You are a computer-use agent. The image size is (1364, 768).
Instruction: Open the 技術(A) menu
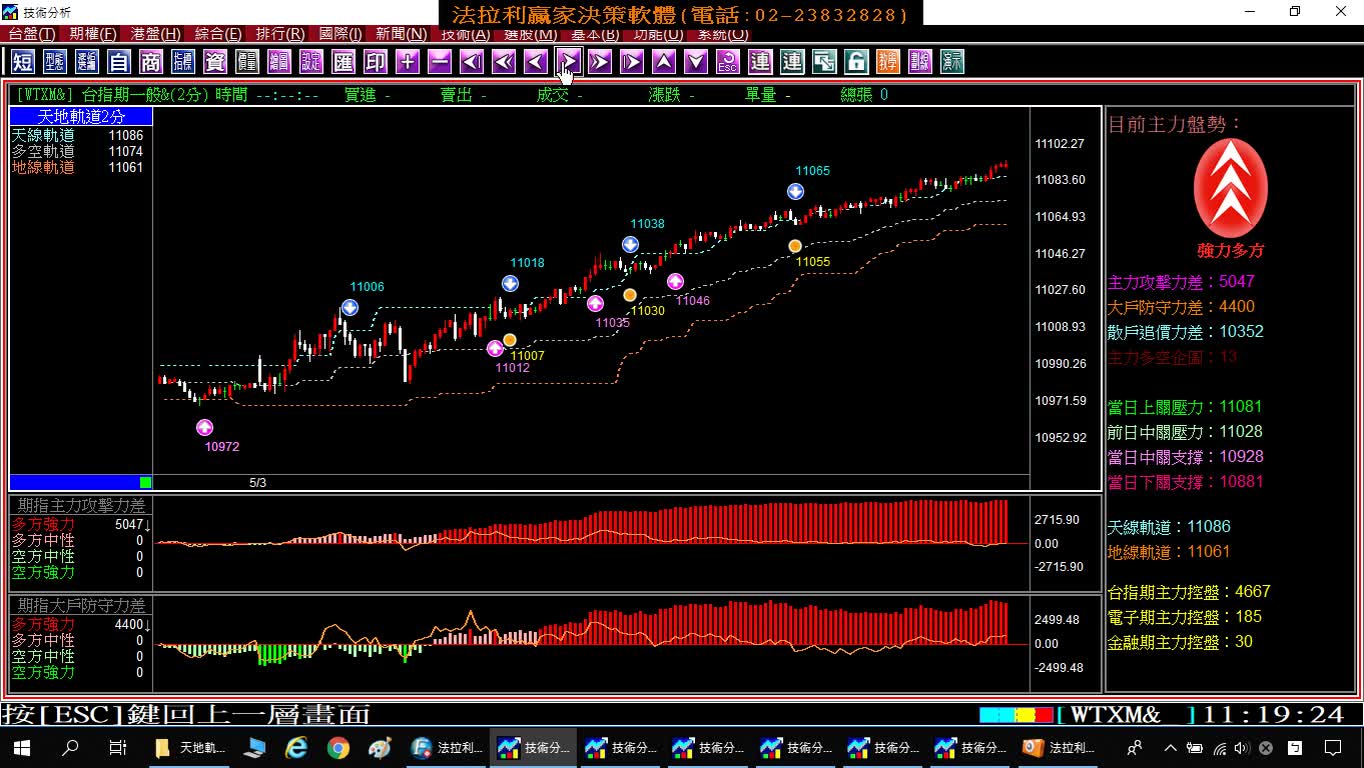tap(466, 34)
